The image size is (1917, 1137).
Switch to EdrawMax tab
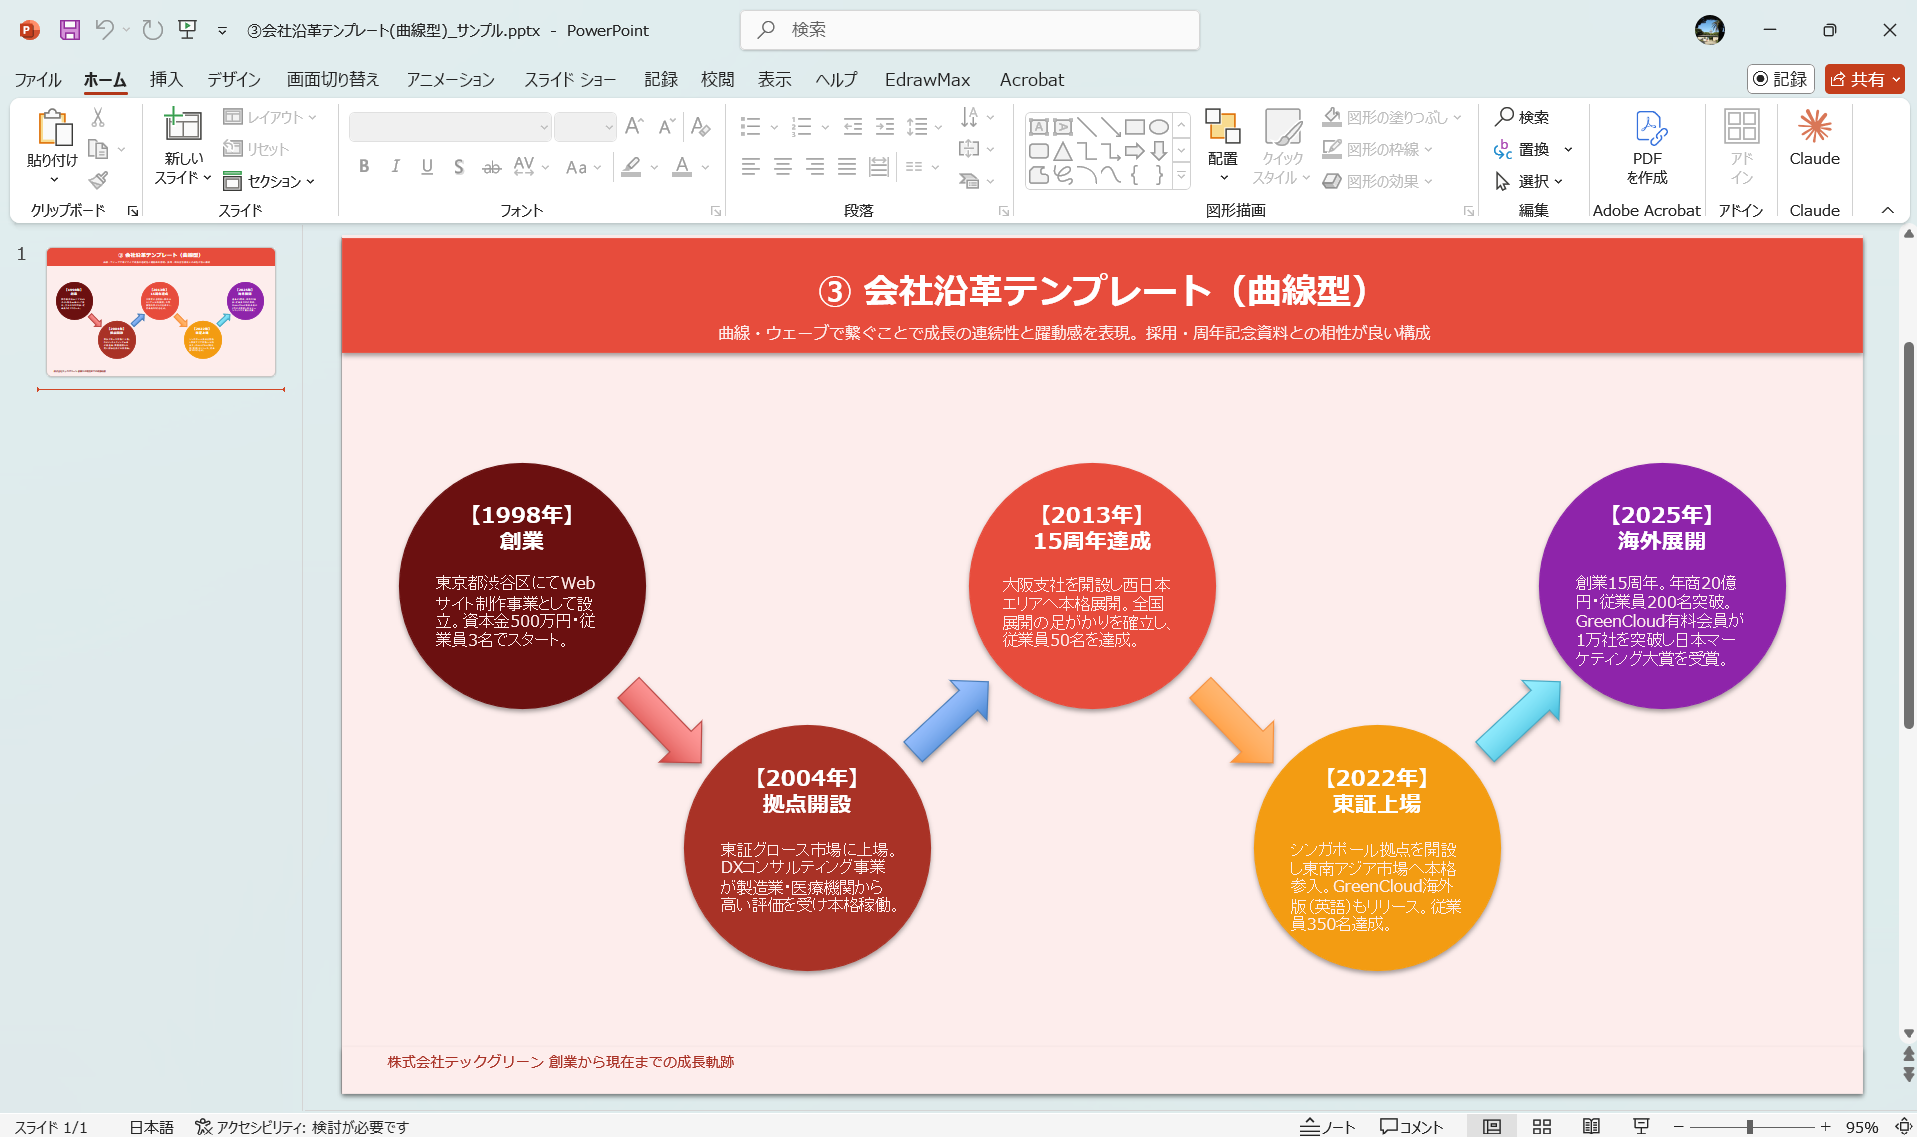point(927,80)
